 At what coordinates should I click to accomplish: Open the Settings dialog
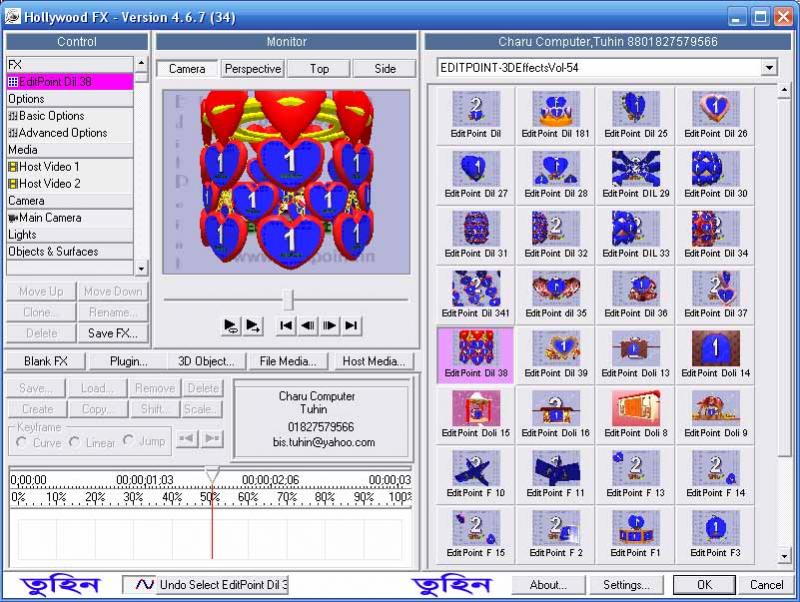pos(627,585)
